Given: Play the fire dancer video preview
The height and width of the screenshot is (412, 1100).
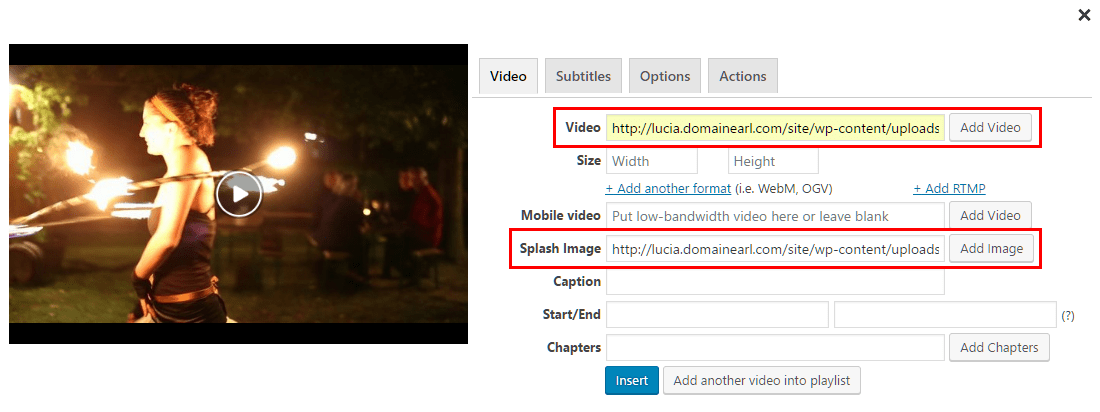Looking at the screenshot, I should click(239, 194).
